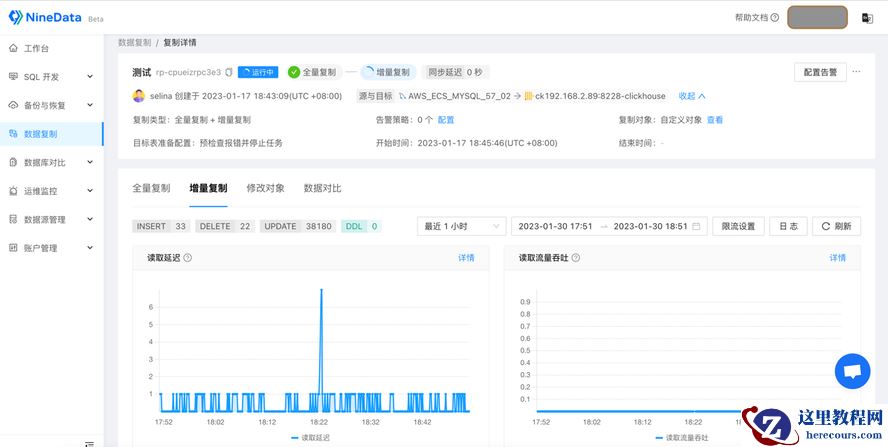Click help icon beside 读取延迟
This screenshot has width=888, height=447.
tap(188, 258)
